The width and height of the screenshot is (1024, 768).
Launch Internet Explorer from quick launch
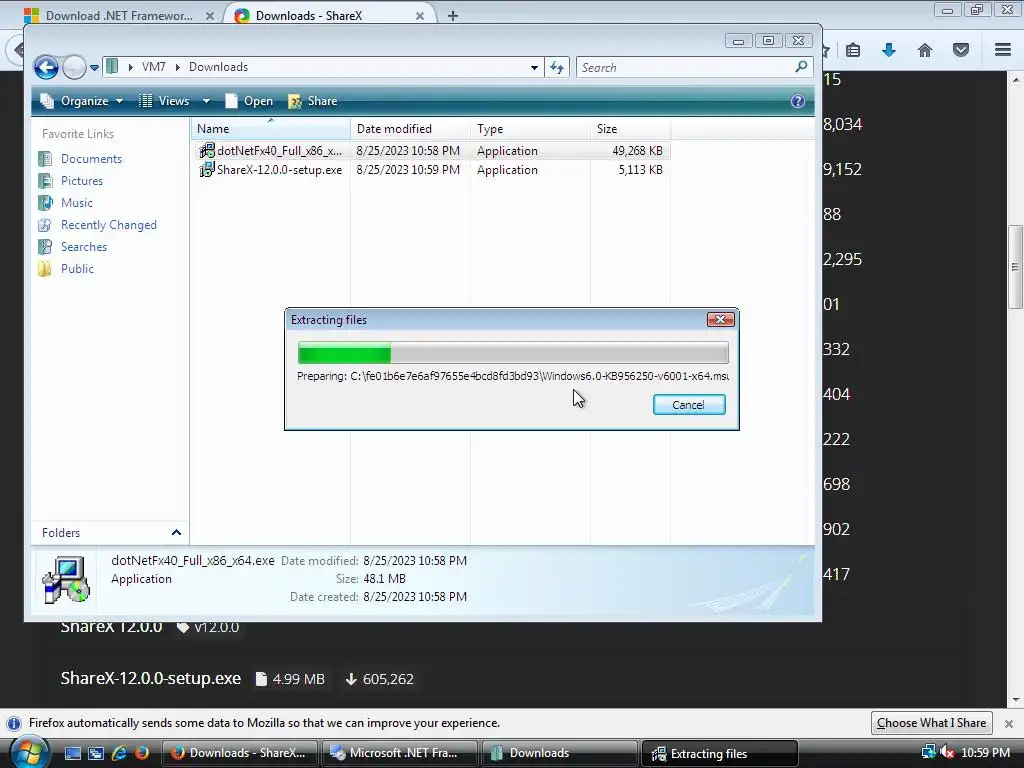coord(119,753)
